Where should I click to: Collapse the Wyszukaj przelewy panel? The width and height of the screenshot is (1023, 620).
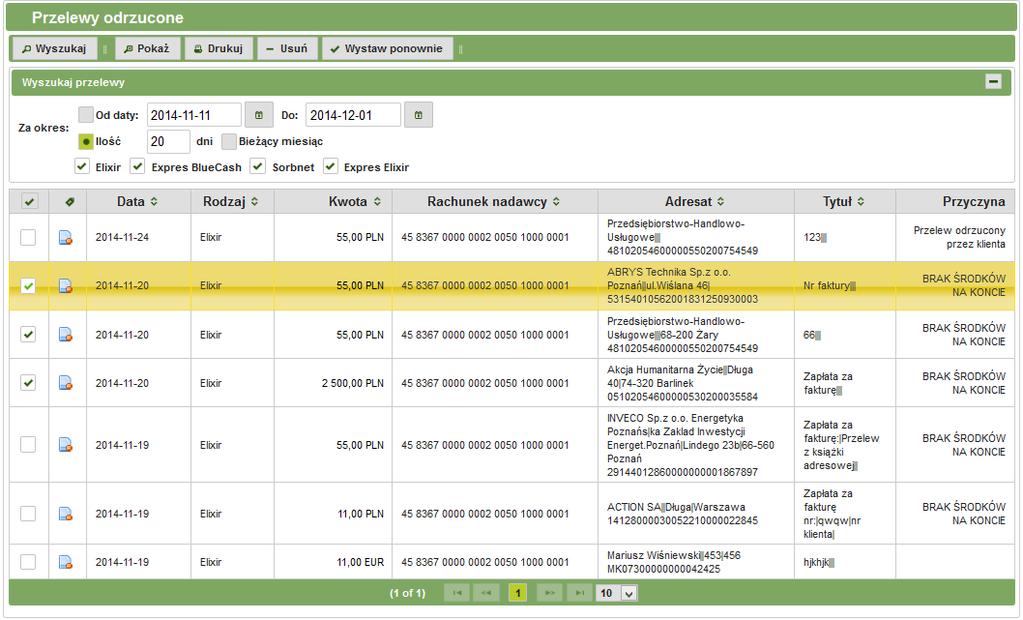click(993, 82)
